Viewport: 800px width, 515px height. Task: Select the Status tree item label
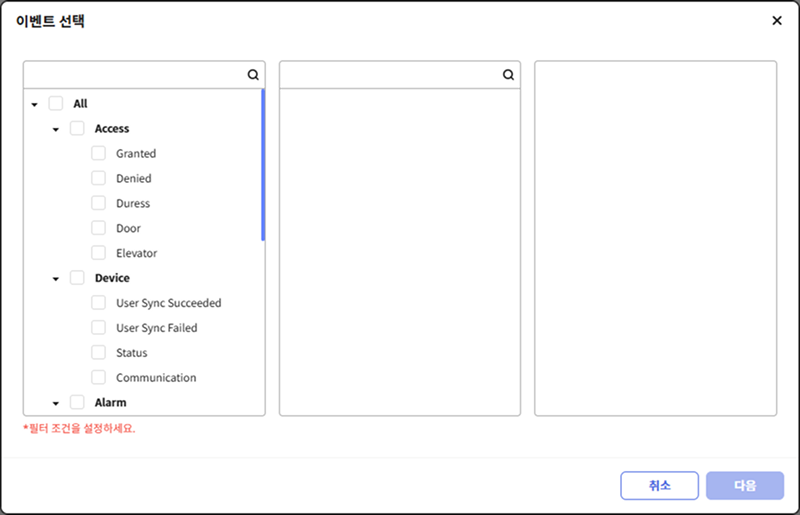click(x=131, y=353)
